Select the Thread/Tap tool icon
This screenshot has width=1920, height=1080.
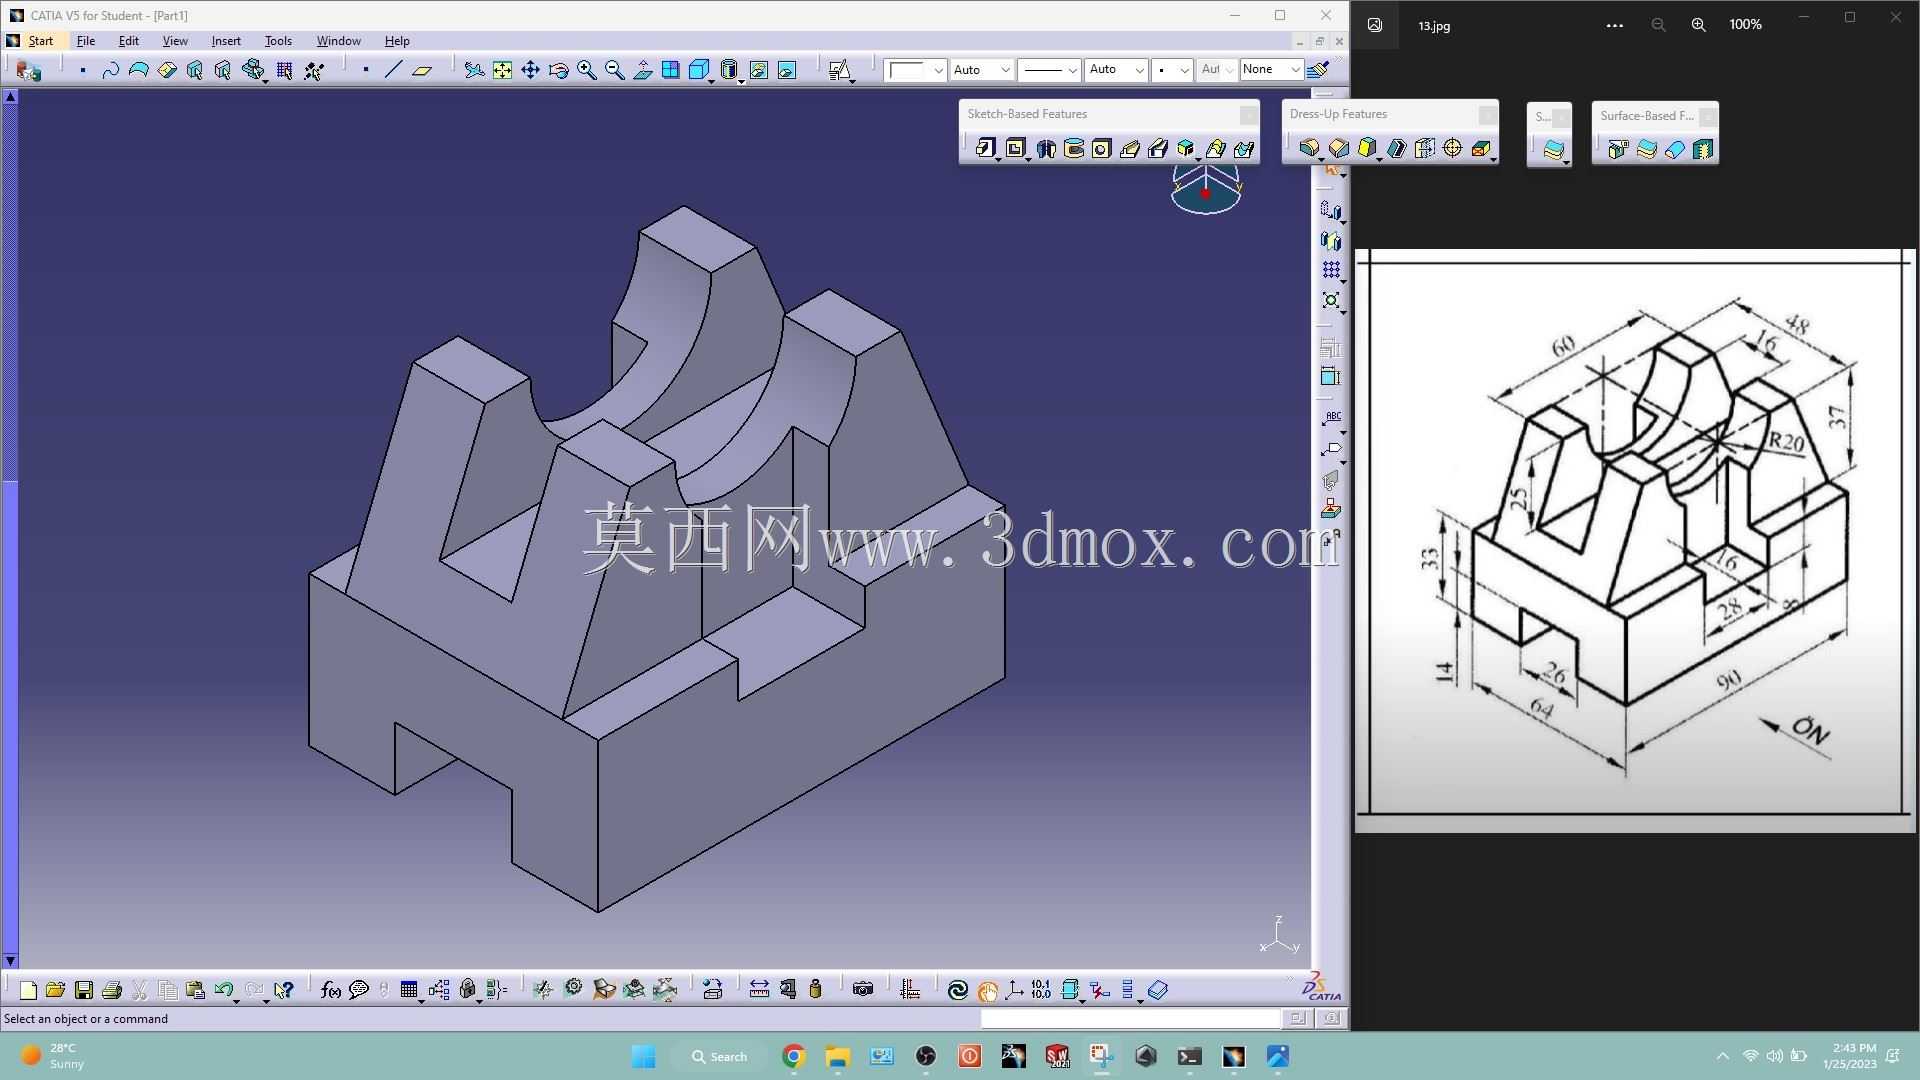[x=1453, y=148]
